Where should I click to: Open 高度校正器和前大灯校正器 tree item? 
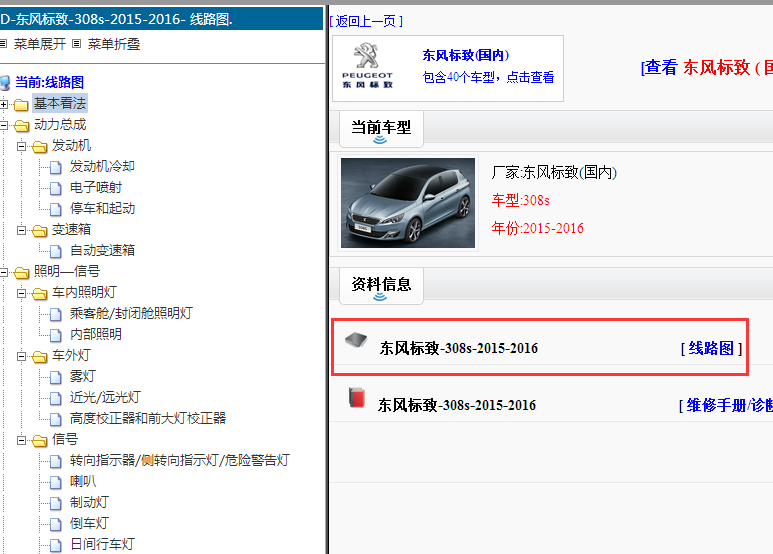148,418
